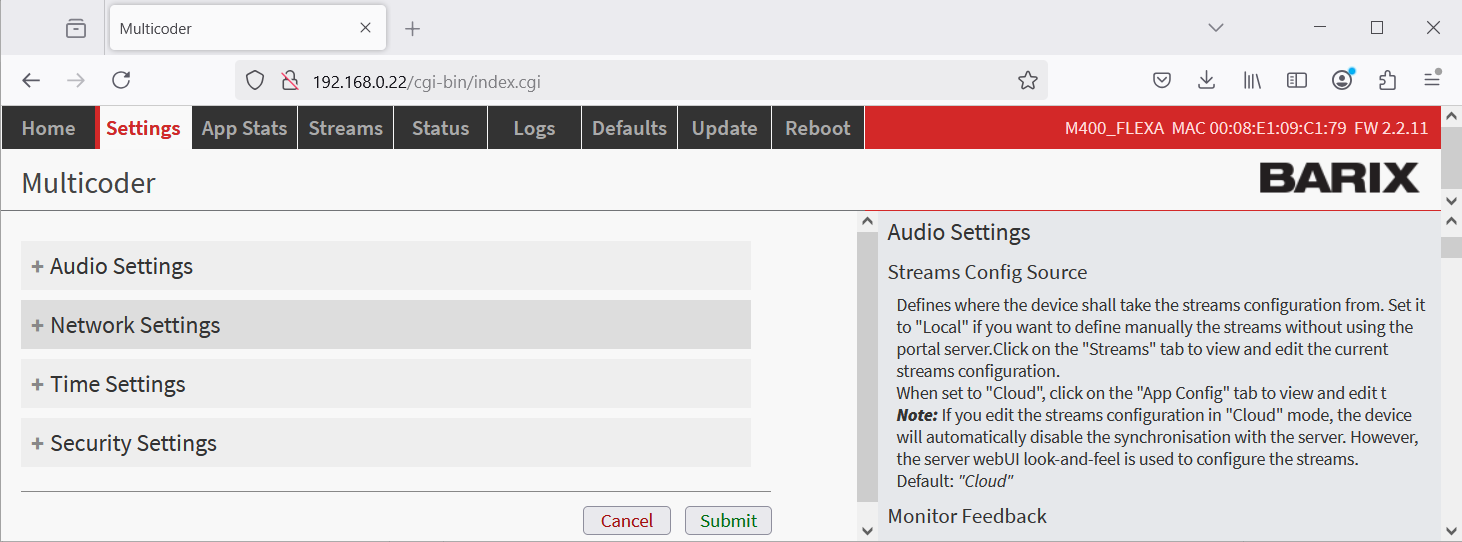Switch to the Streams tab

(345, 129)
